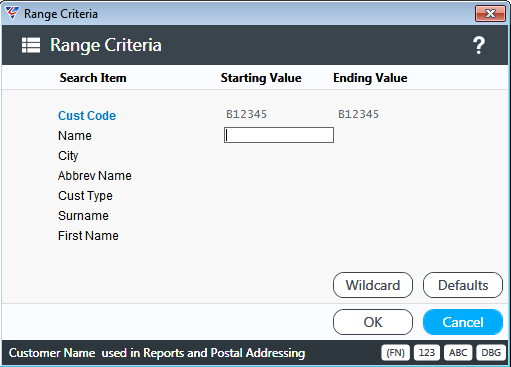Confirm with the OK button
Screen dimensions: 511x367
(373, 322)
